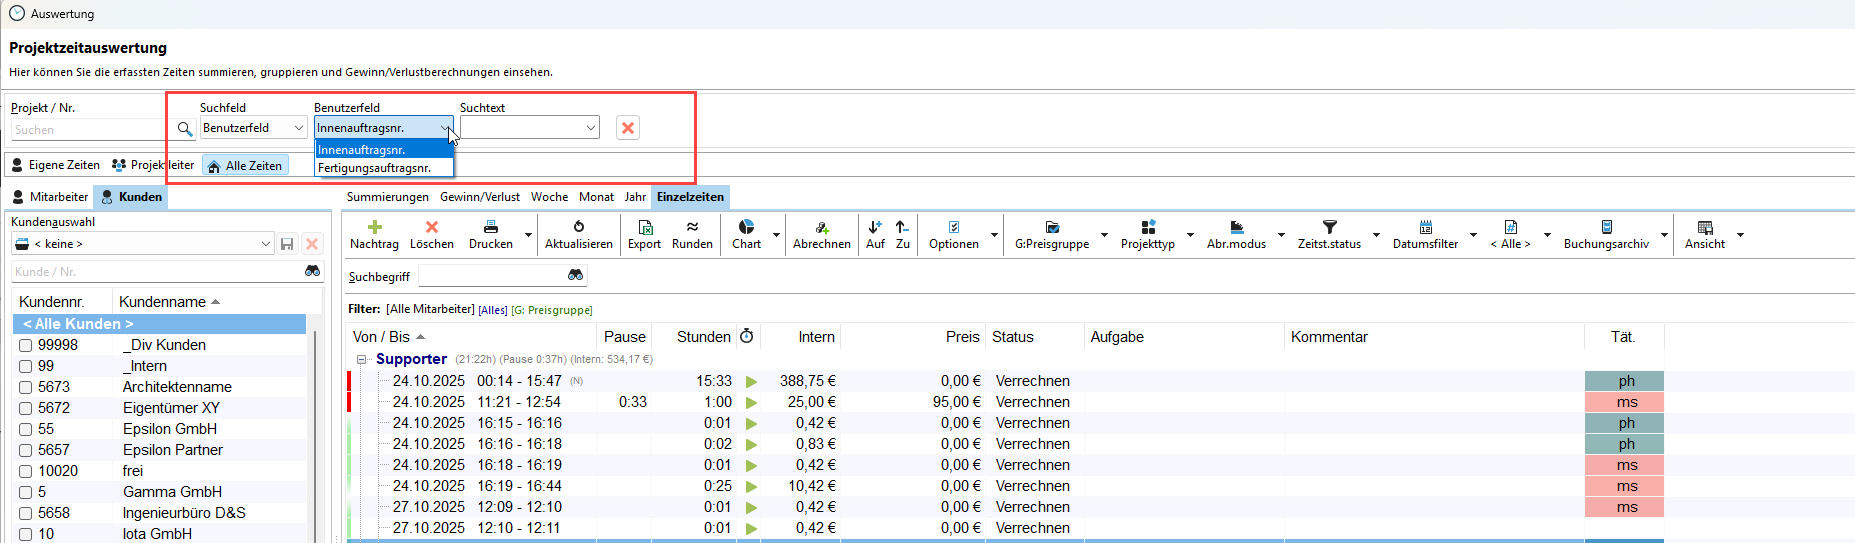Viewport: 1855px width, 543px height.
Task: Check the box for customer 99998
Action: point(26,345)
